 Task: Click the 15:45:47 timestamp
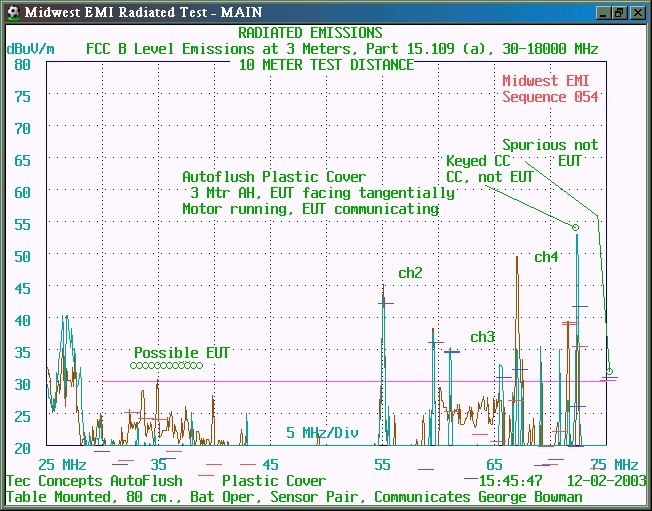tap(511, 481)
